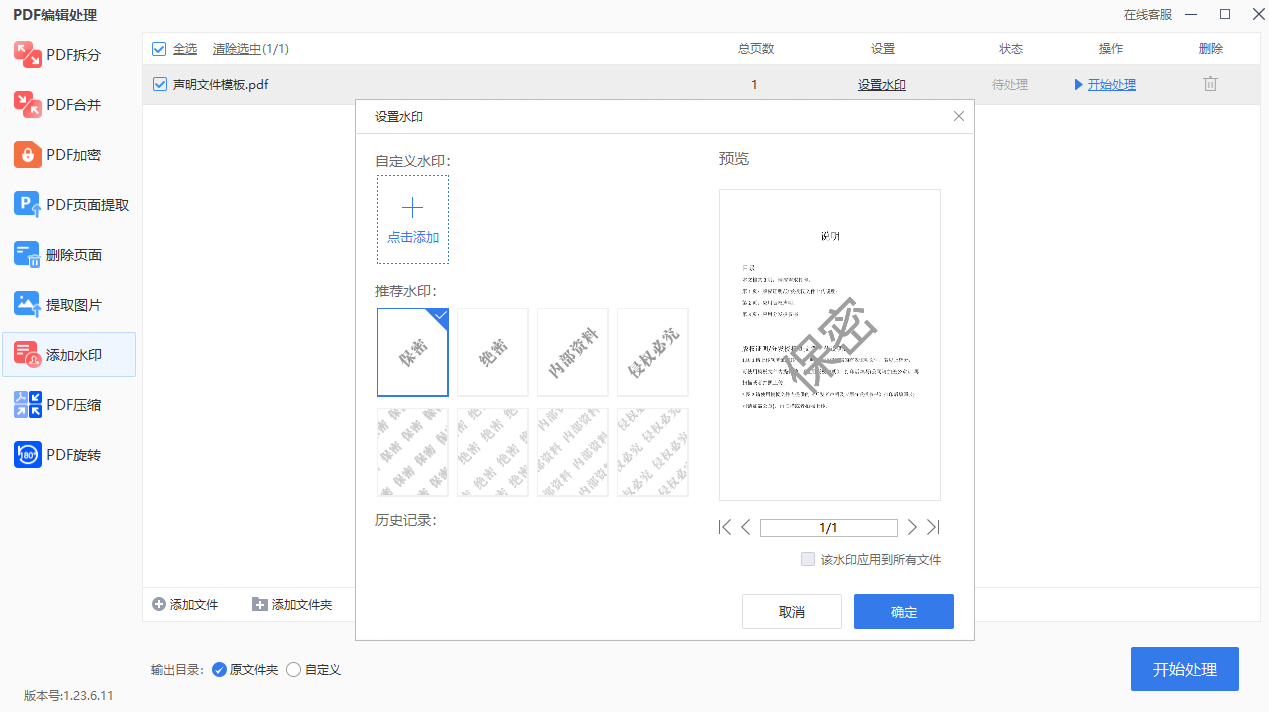Viewport: 1269px width, 712px height.
Task: Click the play triangle beside 开始处理 link
Action: [1079, 85]
